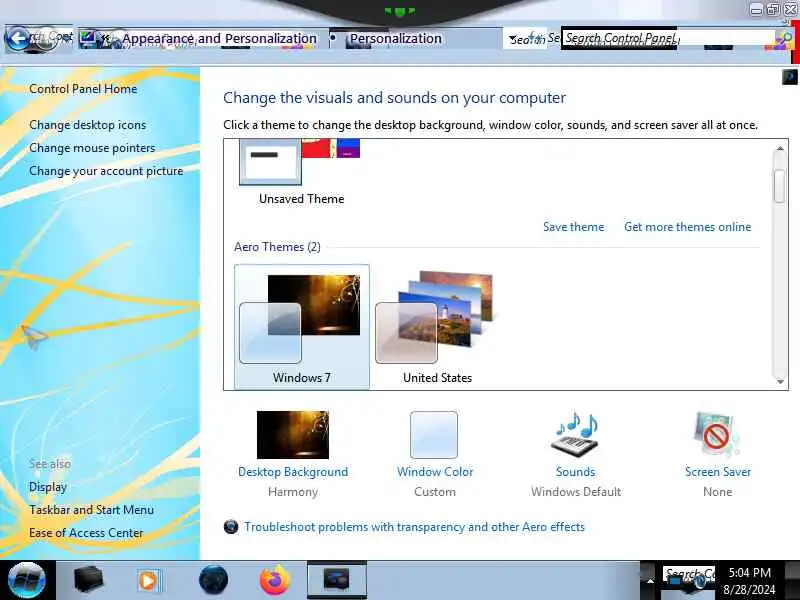The width and height of the screenshot is (800, 600).
Task: Click theme list scroll down arrow
Action: (780, 382)
